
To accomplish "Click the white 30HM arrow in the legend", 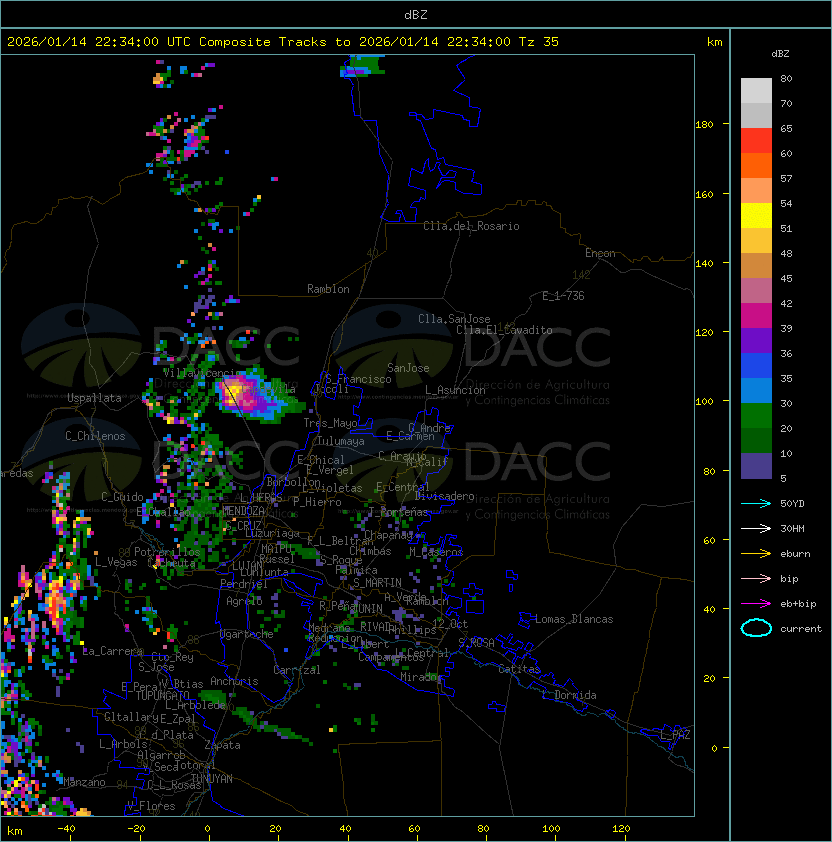I will [756, 529].
